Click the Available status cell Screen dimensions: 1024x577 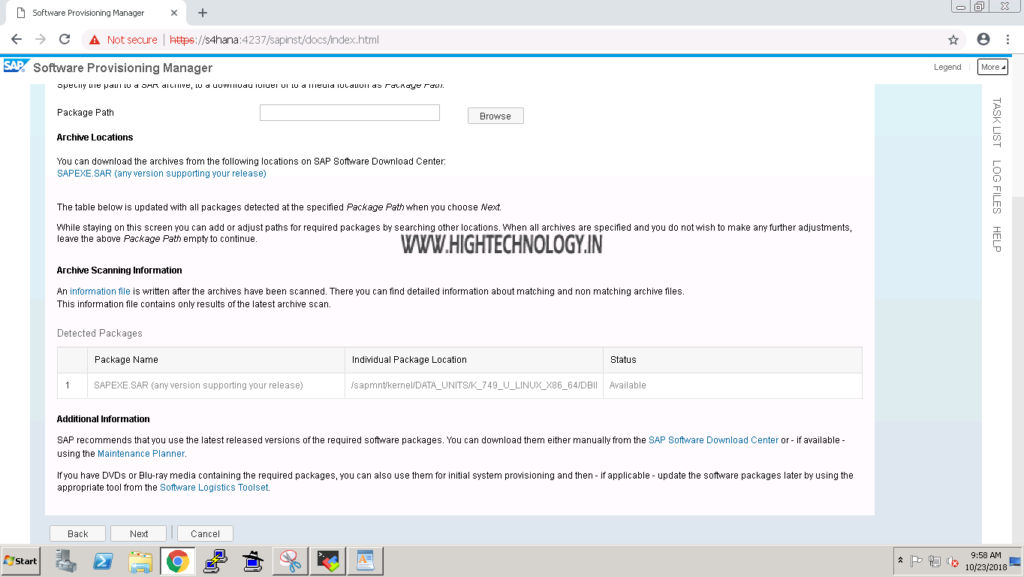coord(733,385)
